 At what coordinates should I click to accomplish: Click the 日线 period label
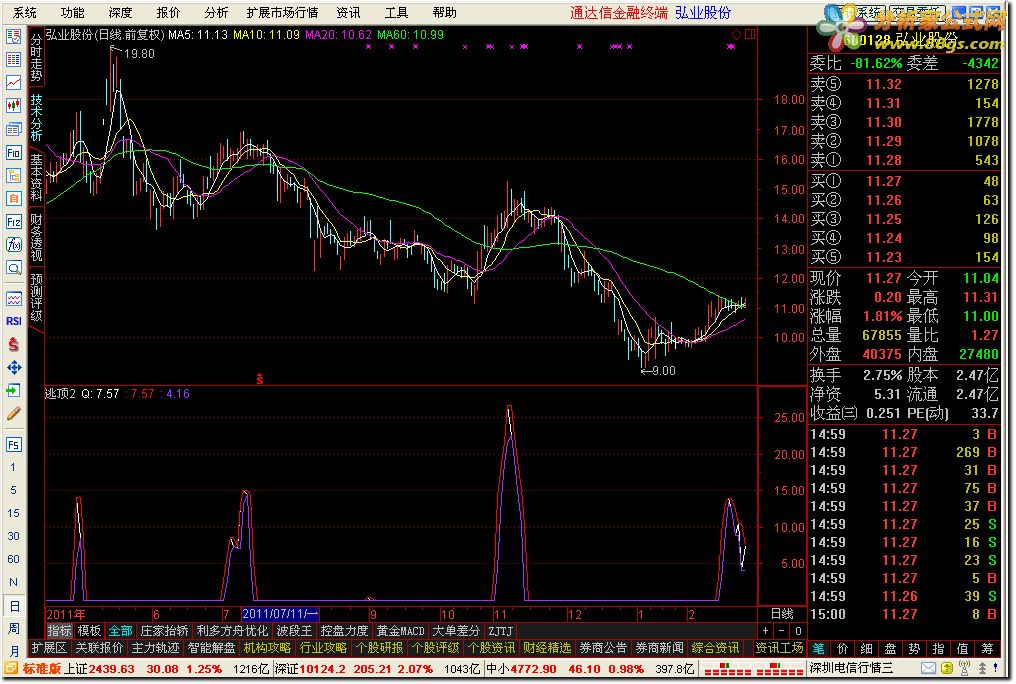pos(782,613)
